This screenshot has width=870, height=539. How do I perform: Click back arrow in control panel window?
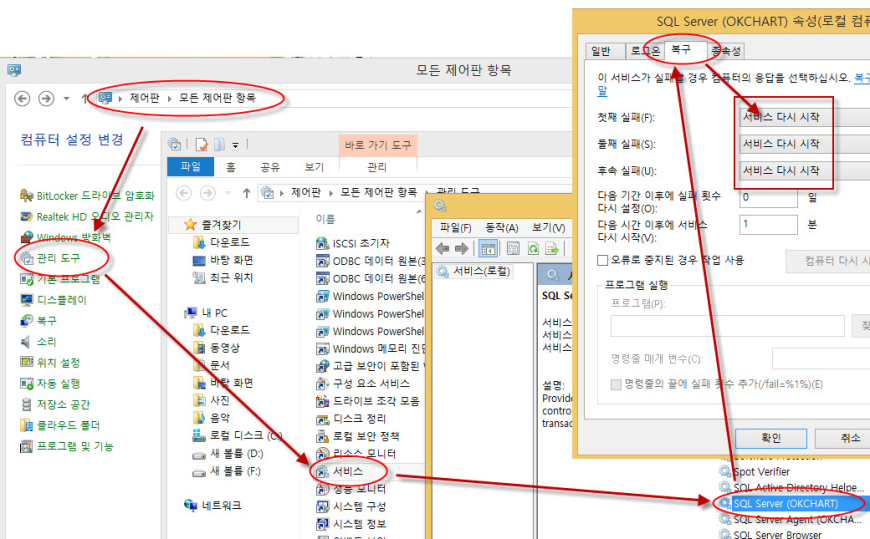[22, 99]
